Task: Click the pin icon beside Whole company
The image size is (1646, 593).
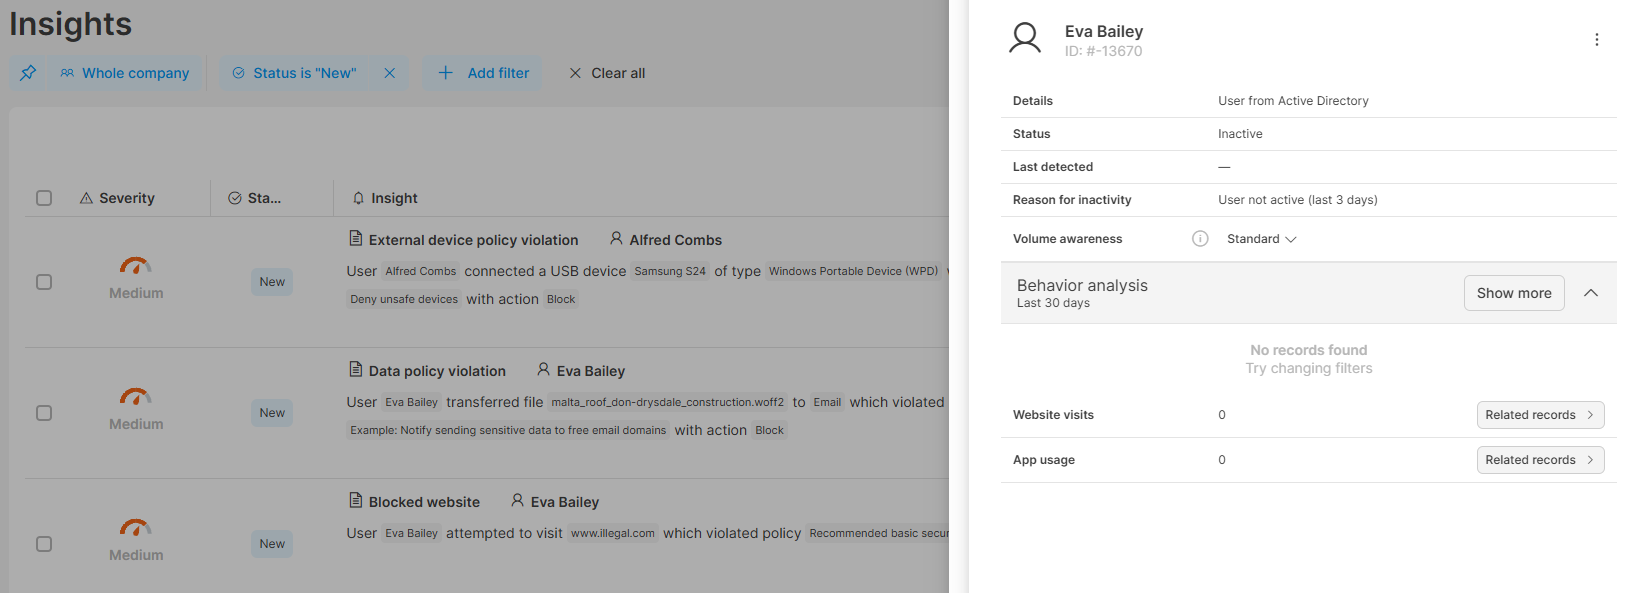Action: tap(28, 73)
